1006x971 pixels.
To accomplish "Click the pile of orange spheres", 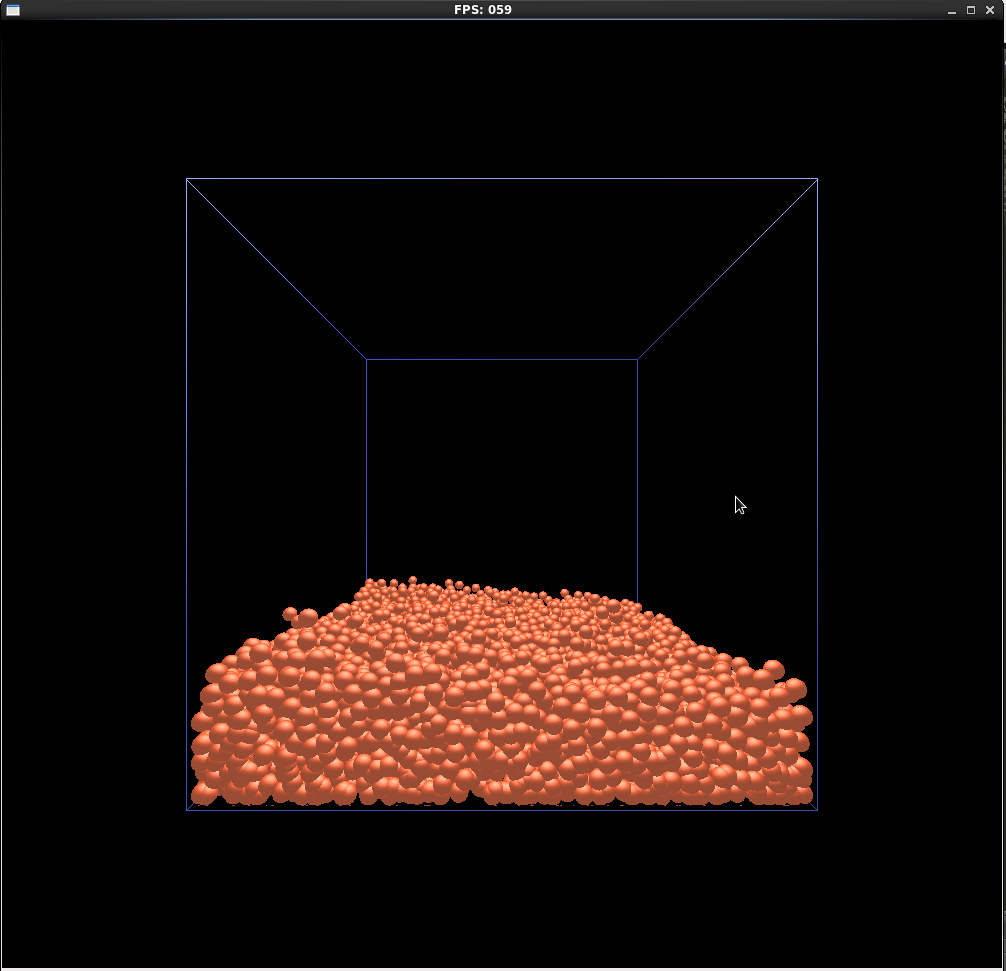I will (502, 693).
